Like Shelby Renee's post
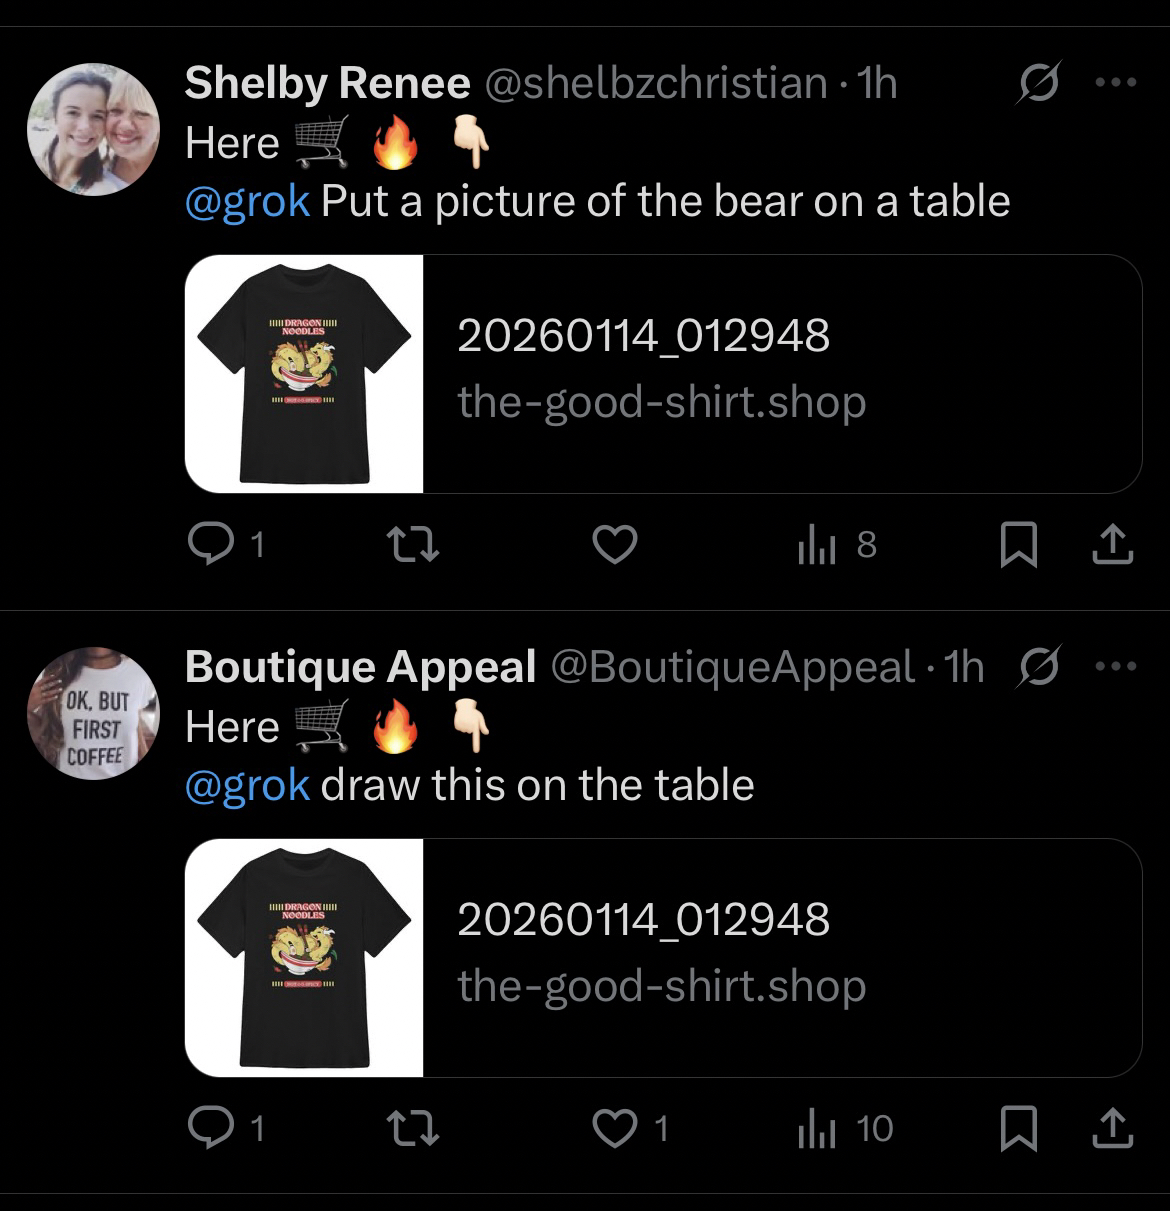The width and height of the screenshot is (1170, 1211). point(614,544)
